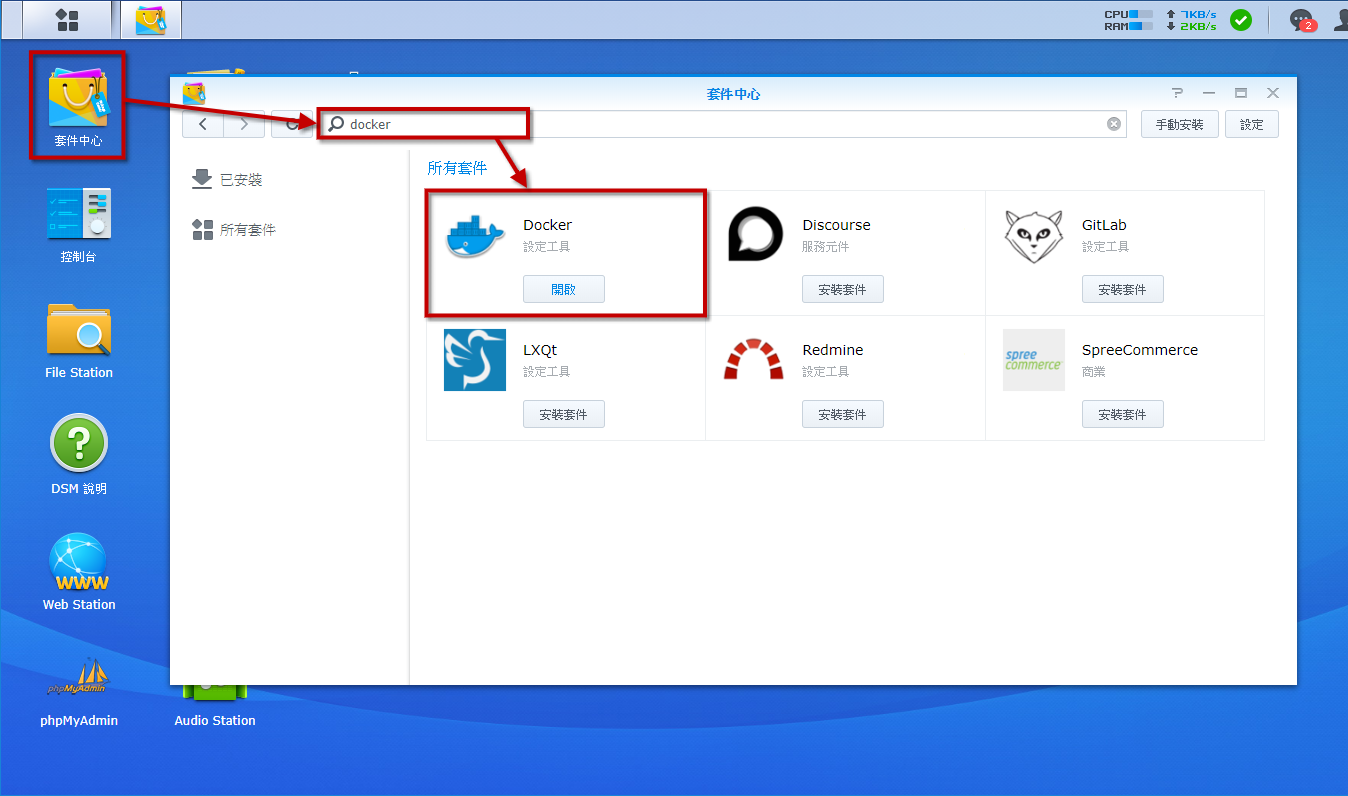Open Audio Station desktop icon

(215, 705)
